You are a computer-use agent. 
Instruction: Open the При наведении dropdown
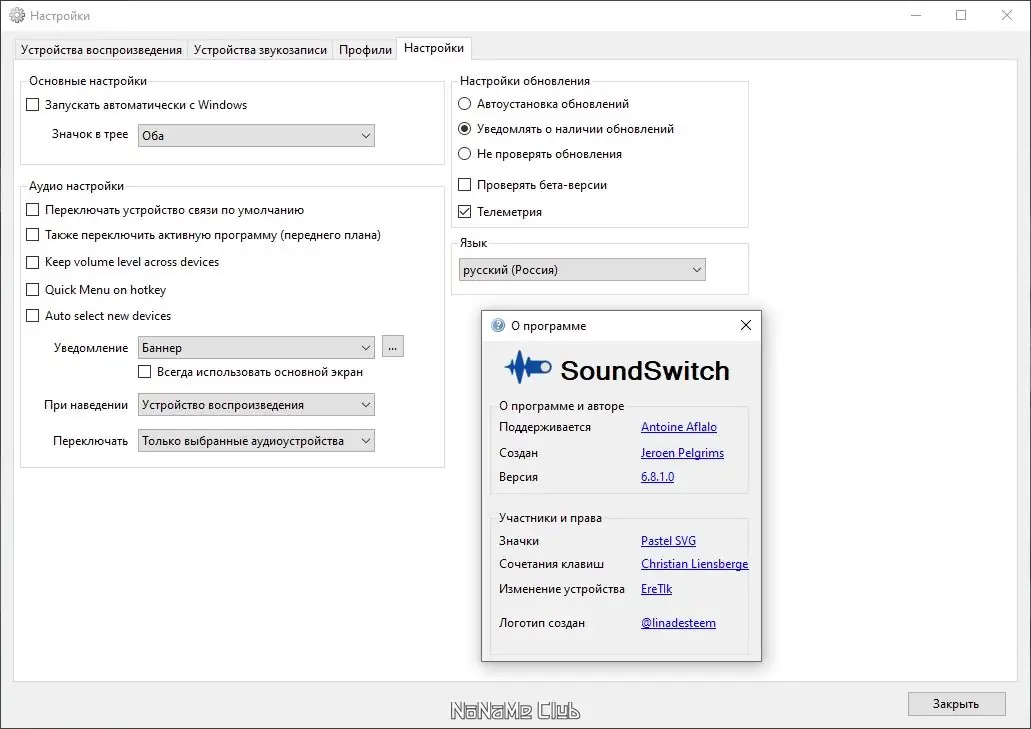[x=256, y=405]
